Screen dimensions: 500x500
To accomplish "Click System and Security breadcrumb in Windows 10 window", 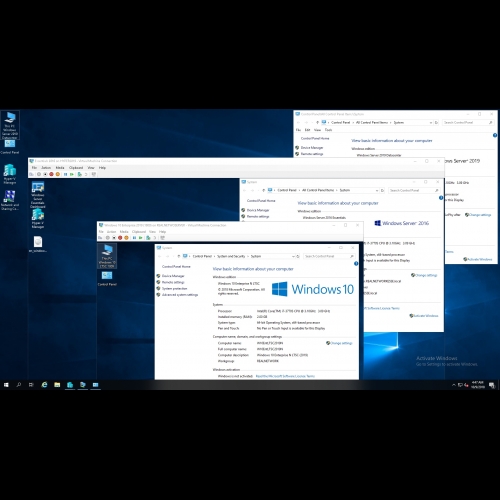I will (231, 256).
